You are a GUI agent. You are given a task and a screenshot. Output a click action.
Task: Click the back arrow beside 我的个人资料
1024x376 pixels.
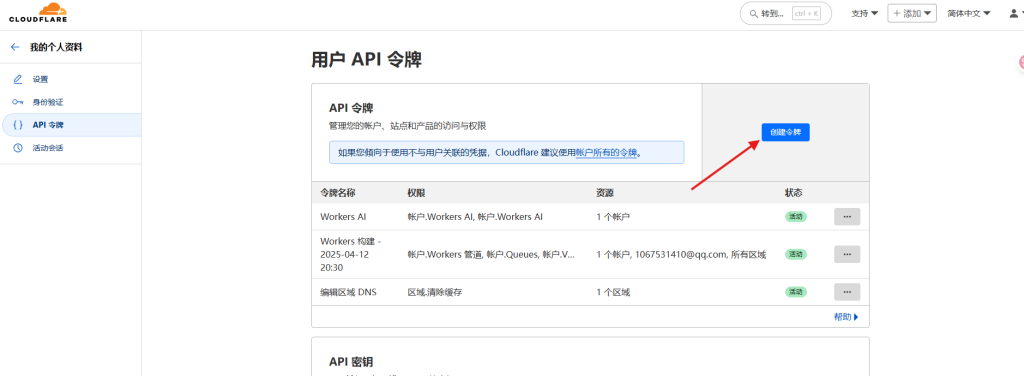(15, 47)
